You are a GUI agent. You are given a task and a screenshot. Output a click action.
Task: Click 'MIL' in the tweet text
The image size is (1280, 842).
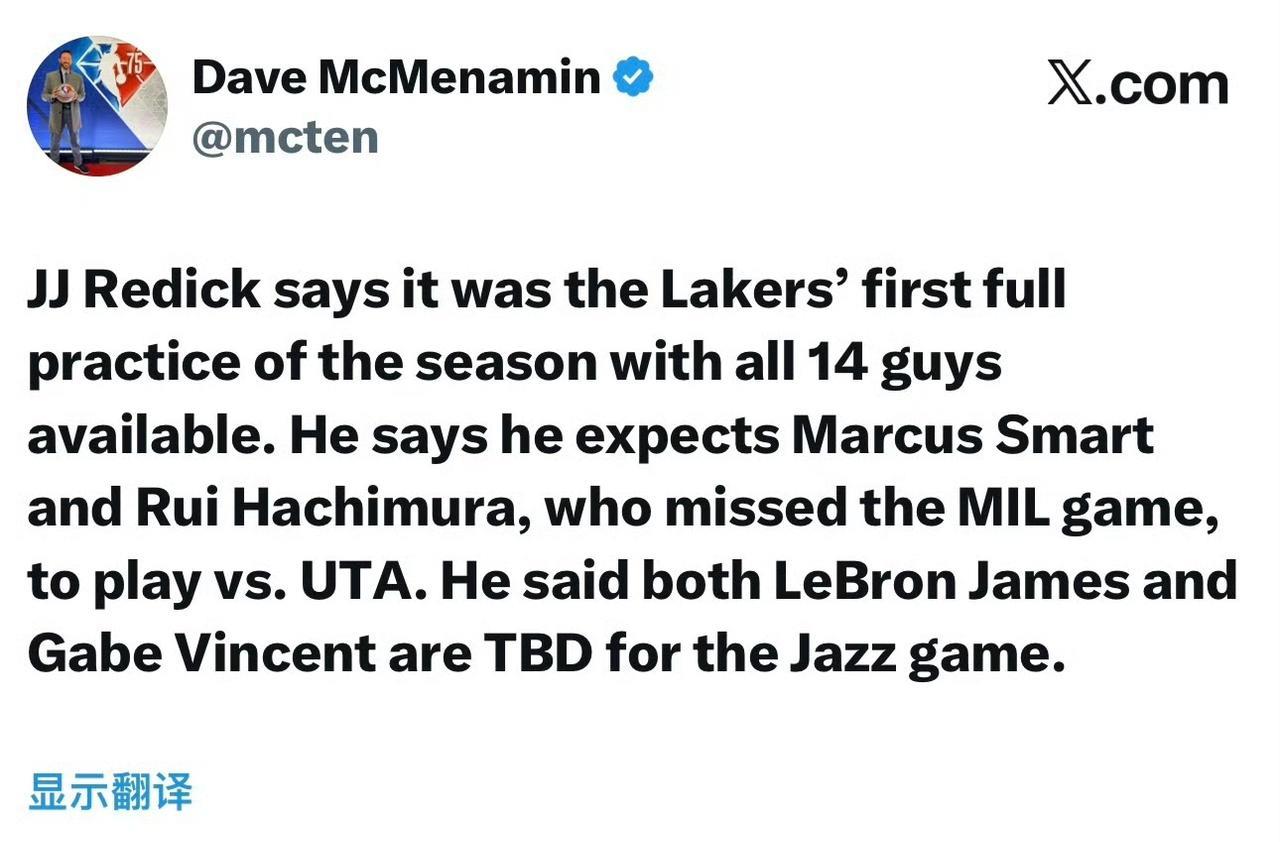1002,509
